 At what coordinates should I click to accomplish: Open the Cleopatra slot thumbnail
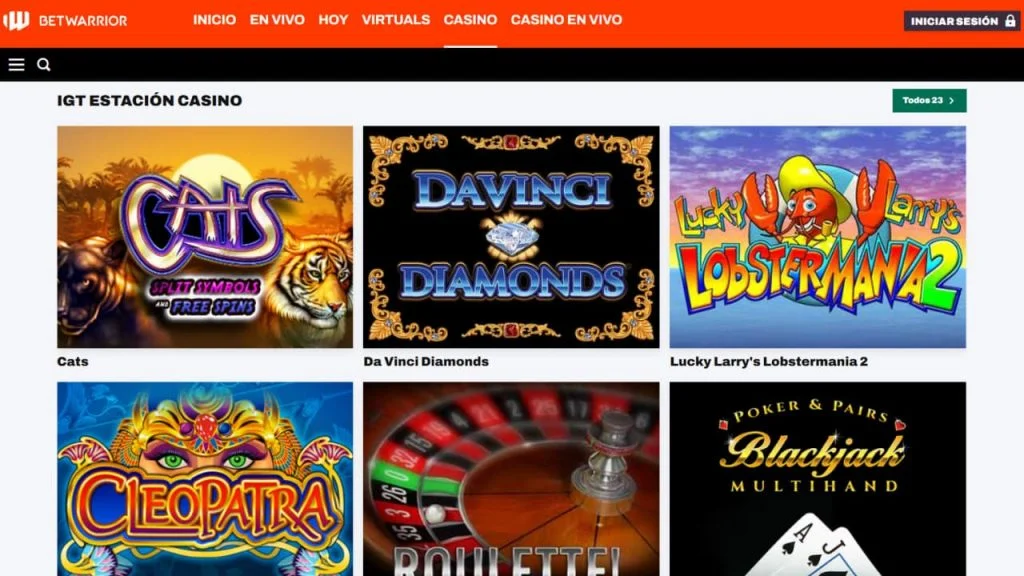pyautogui.click(x=205, y=479)
